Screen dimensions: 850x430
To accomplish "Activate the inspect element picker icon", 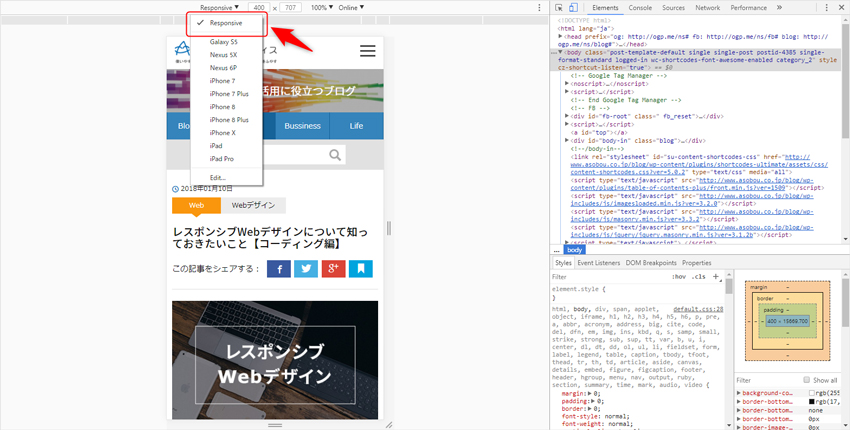I will [559, 8].
